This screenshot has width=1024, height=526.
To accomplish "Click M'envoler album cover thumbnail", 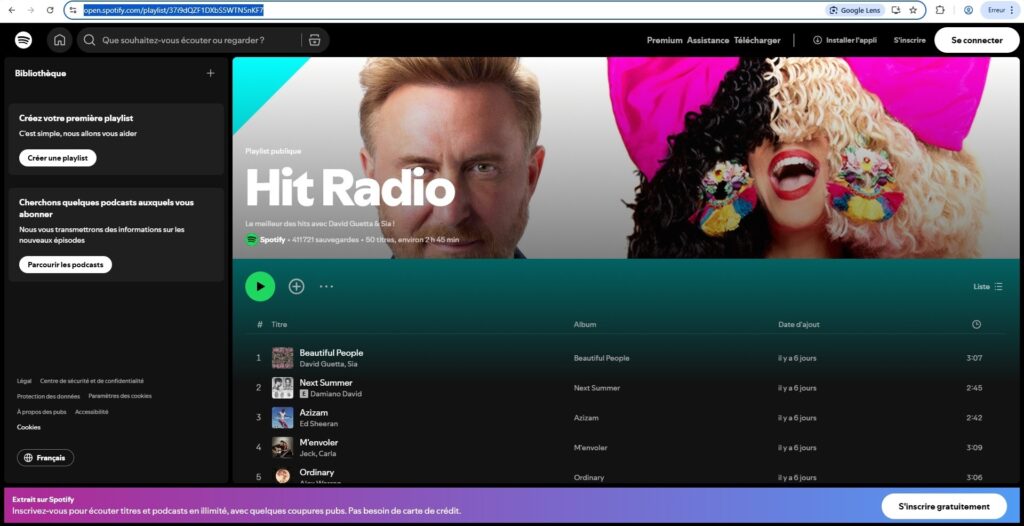I will 283,448.
